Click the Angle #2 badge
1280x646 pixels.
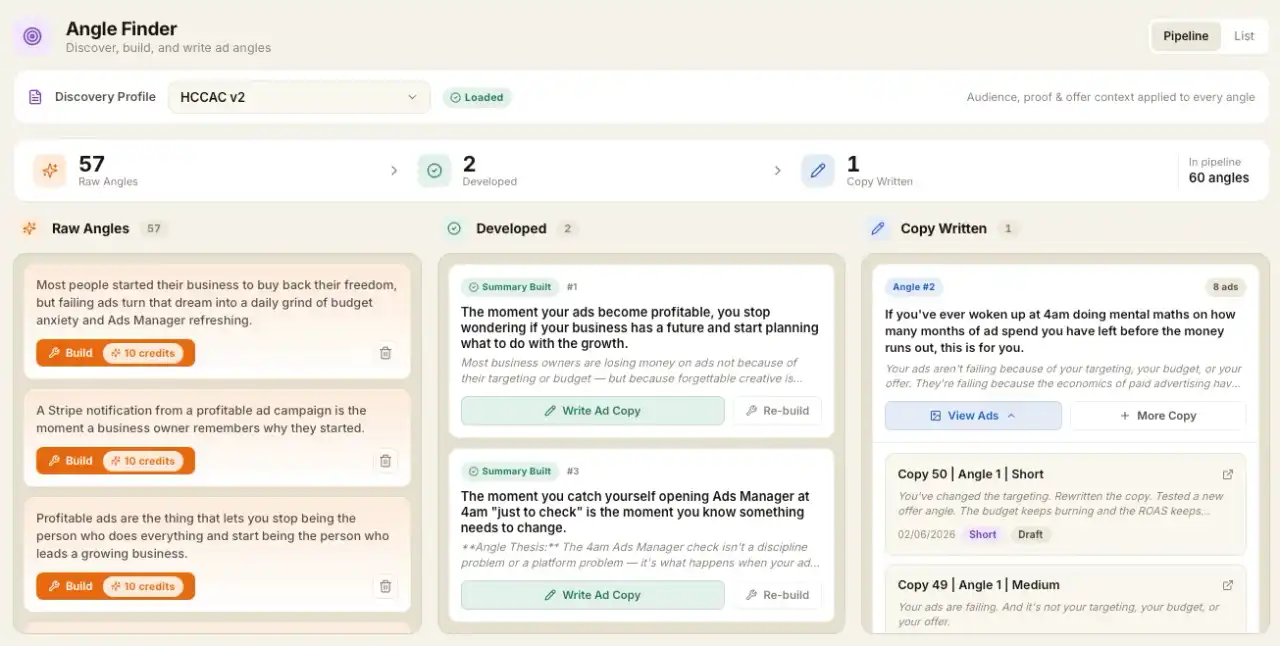(914, 287)
